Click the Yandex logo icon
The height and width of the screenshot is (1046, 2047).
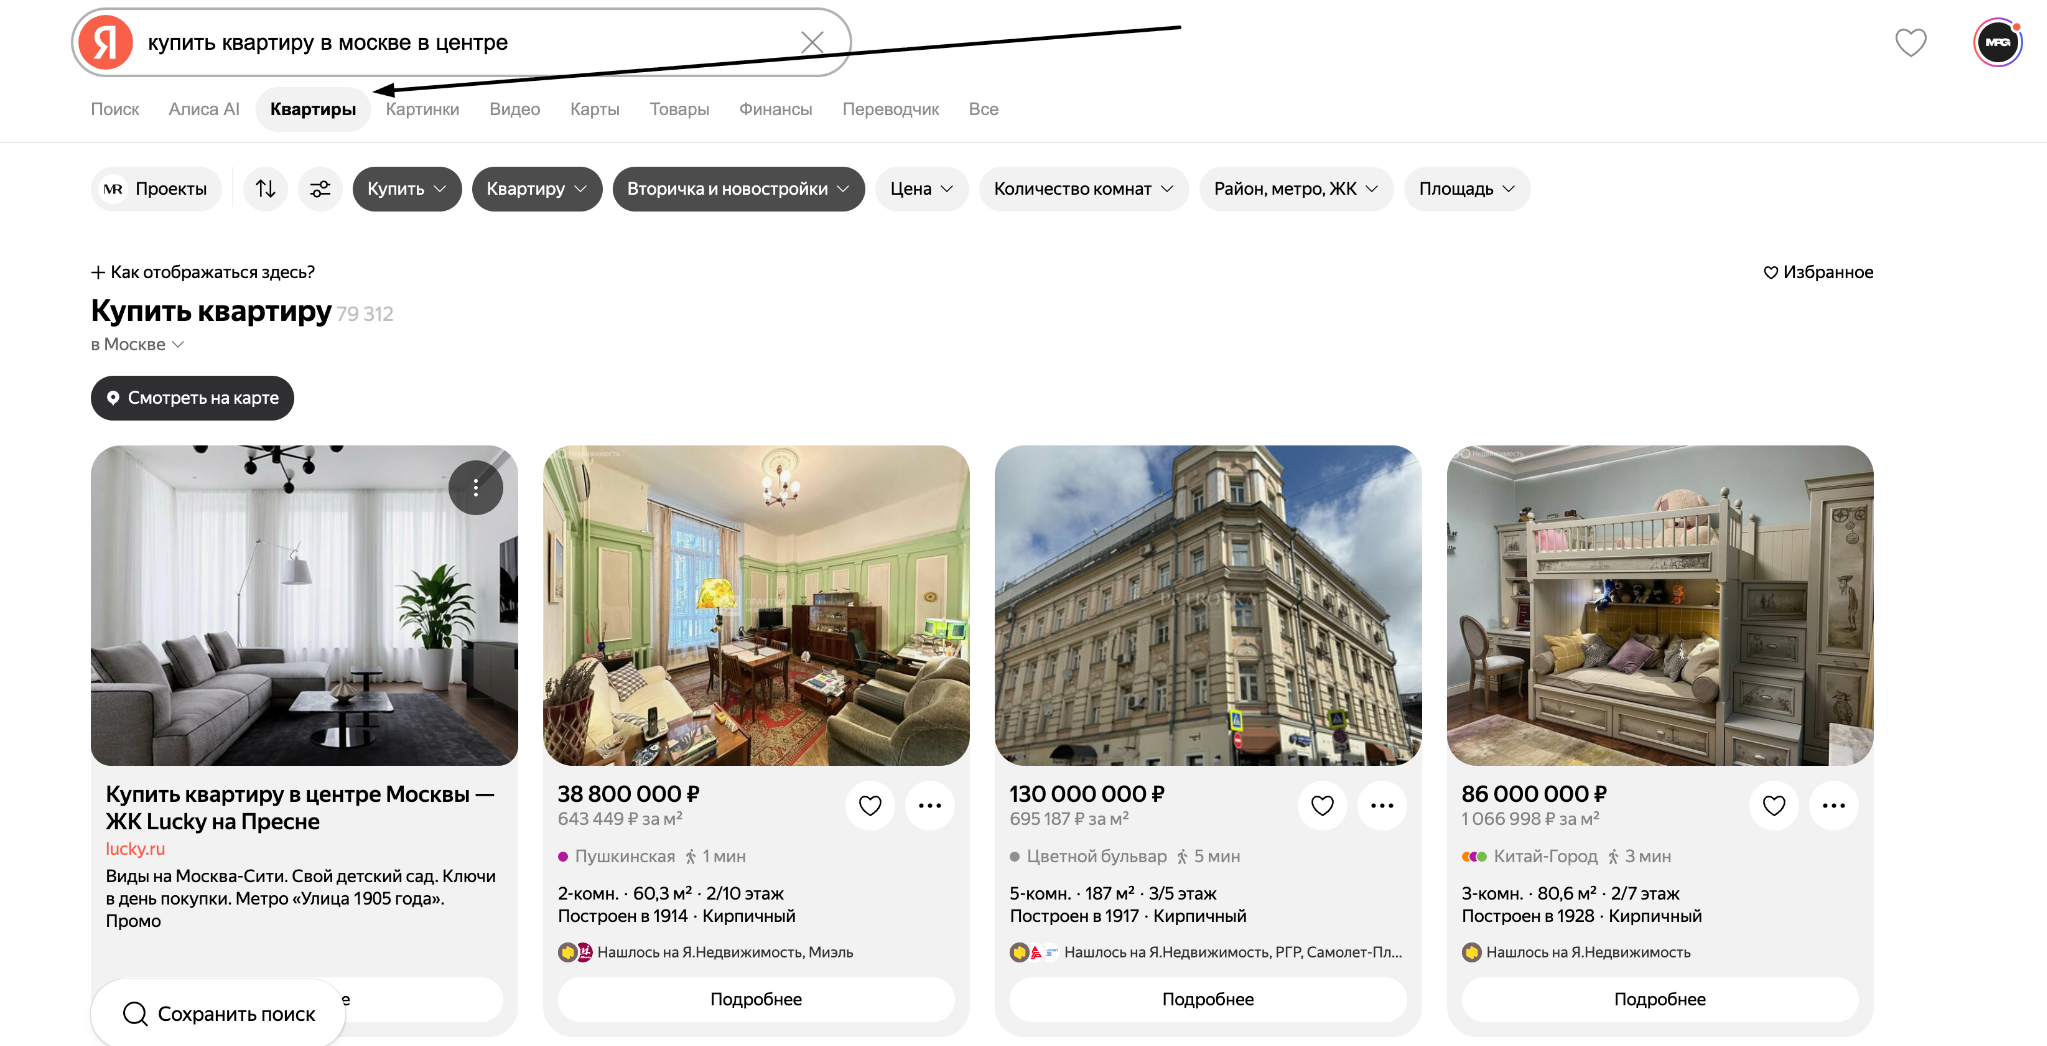(x=106, y=42)
